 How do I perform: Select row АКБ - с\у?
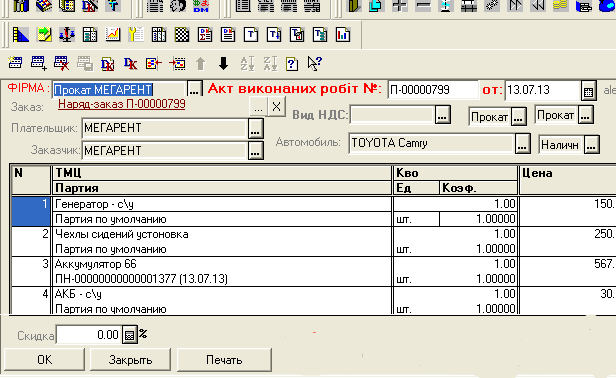point(222,294)
